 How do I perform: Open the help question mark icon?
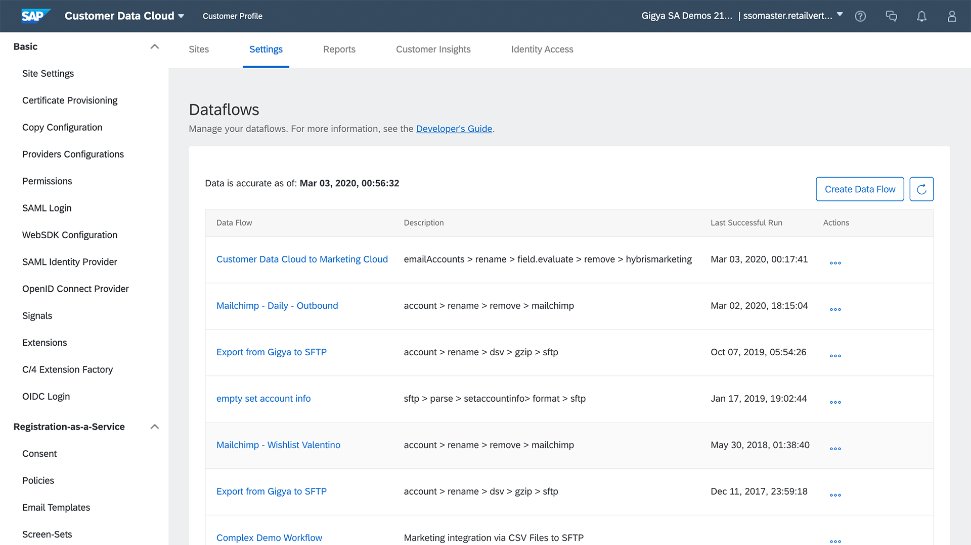(x=861, y=17)
